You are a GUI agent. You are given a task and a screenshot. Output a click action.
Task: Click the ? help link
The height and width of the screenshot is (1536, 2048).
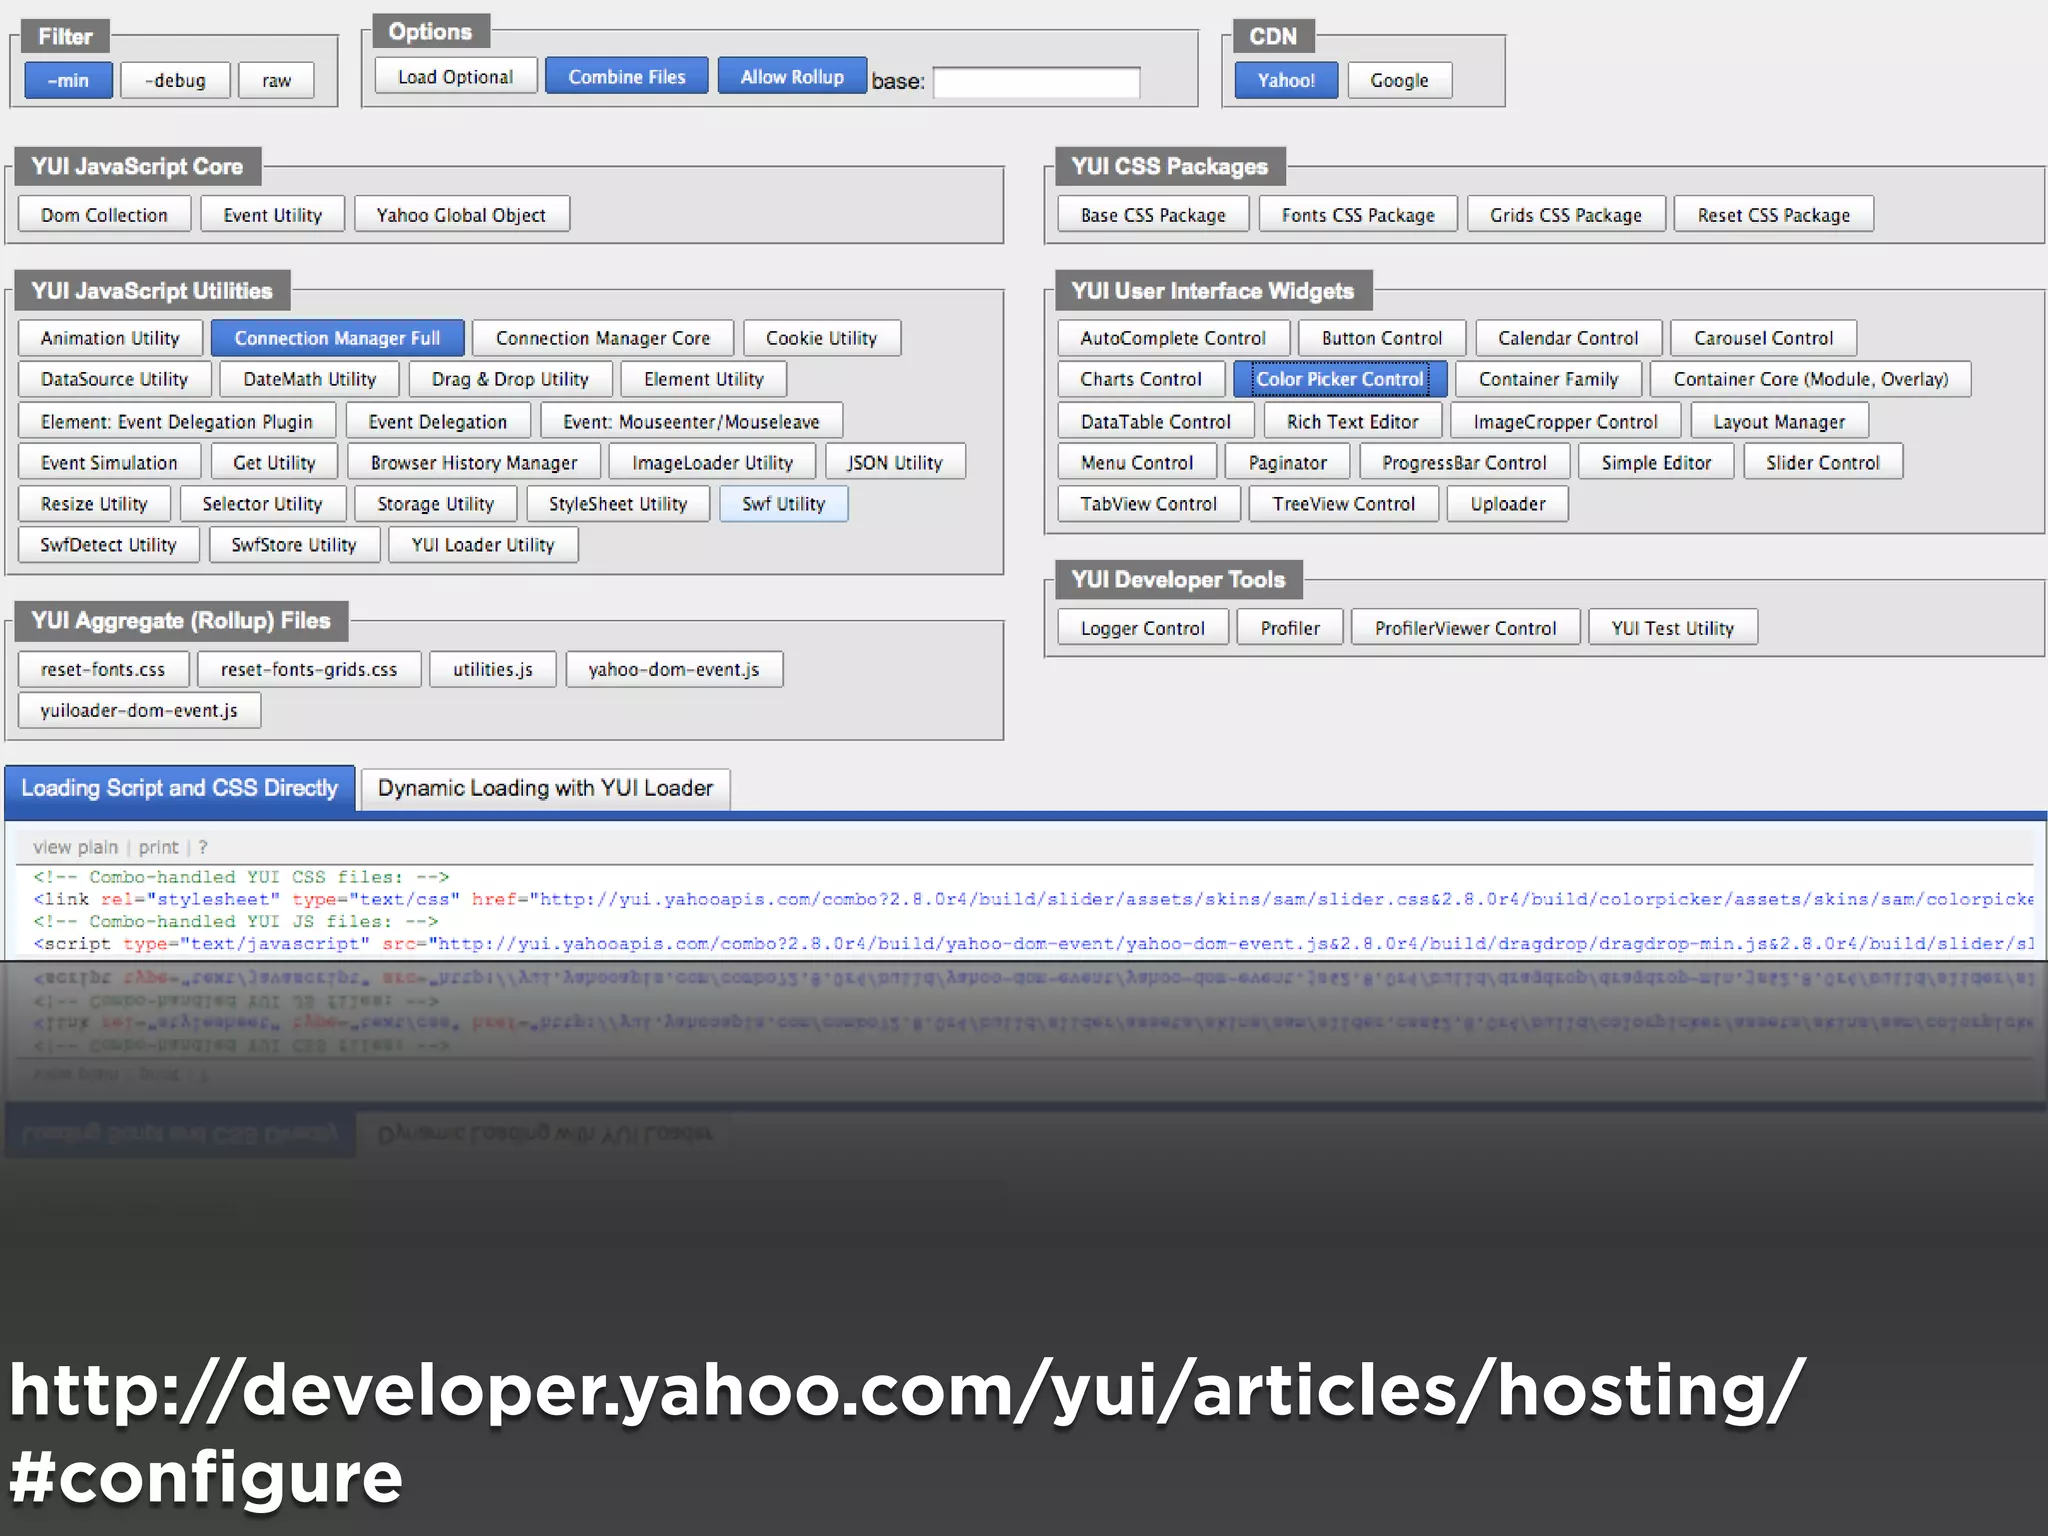(203, 847)
